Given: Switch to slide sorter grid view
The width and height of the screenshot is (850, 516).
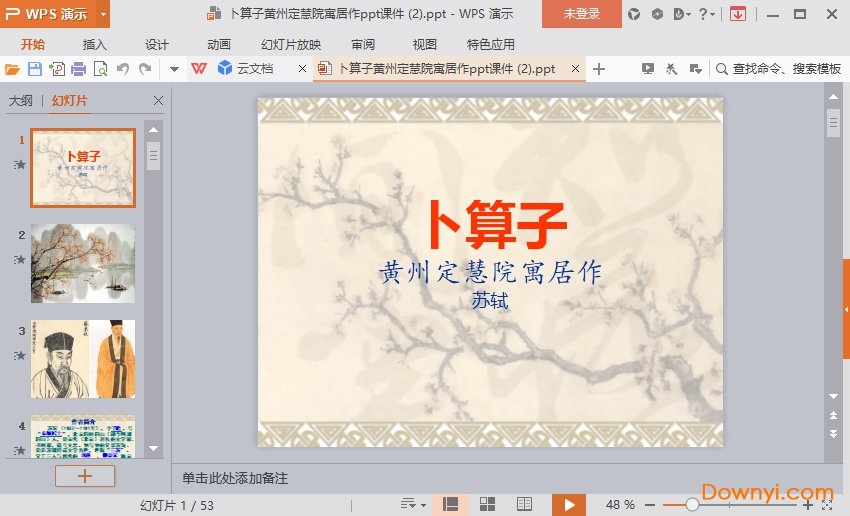Looking at the screenshot, I should click(x=487, y=505).
